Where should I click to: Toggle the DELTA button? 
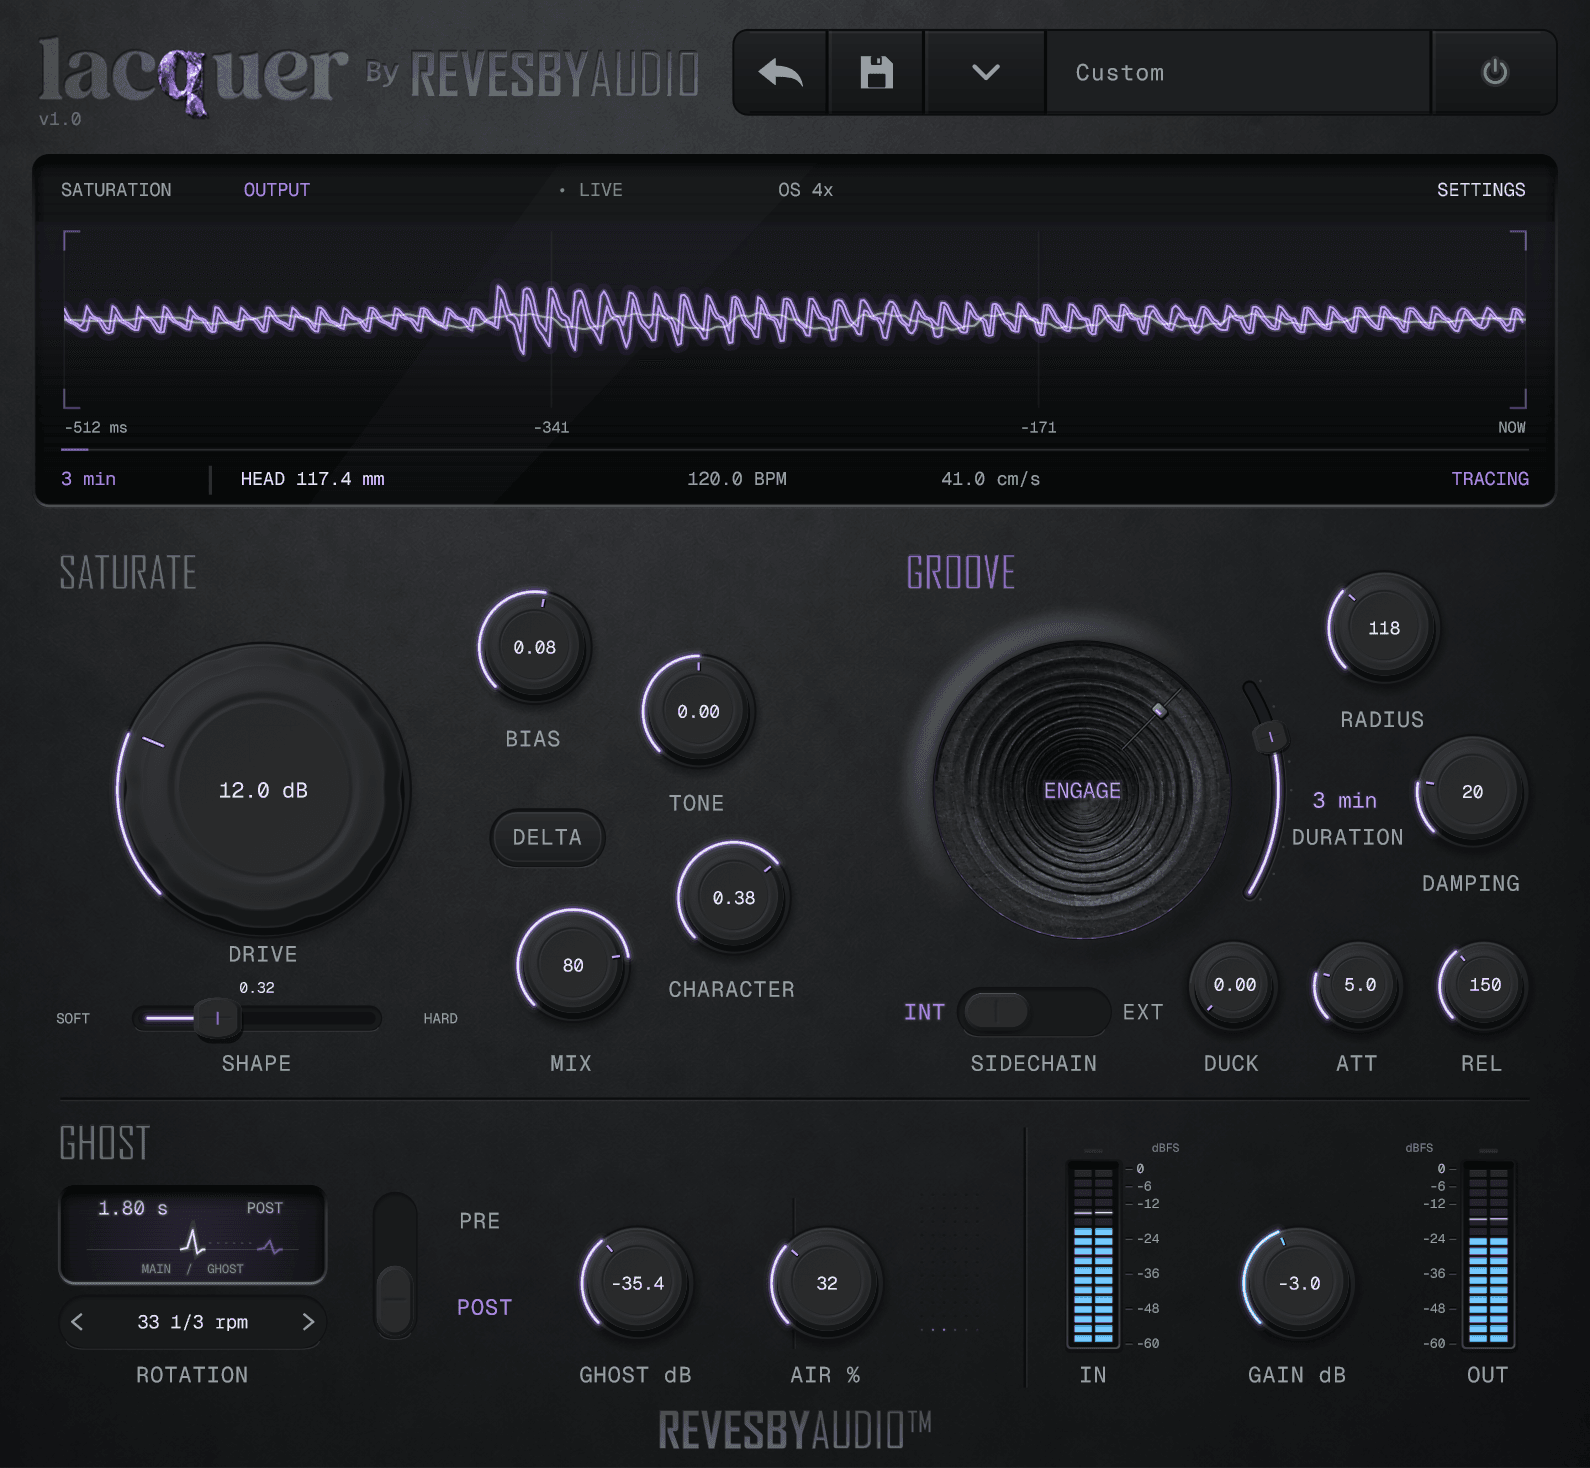click(547, 837)
